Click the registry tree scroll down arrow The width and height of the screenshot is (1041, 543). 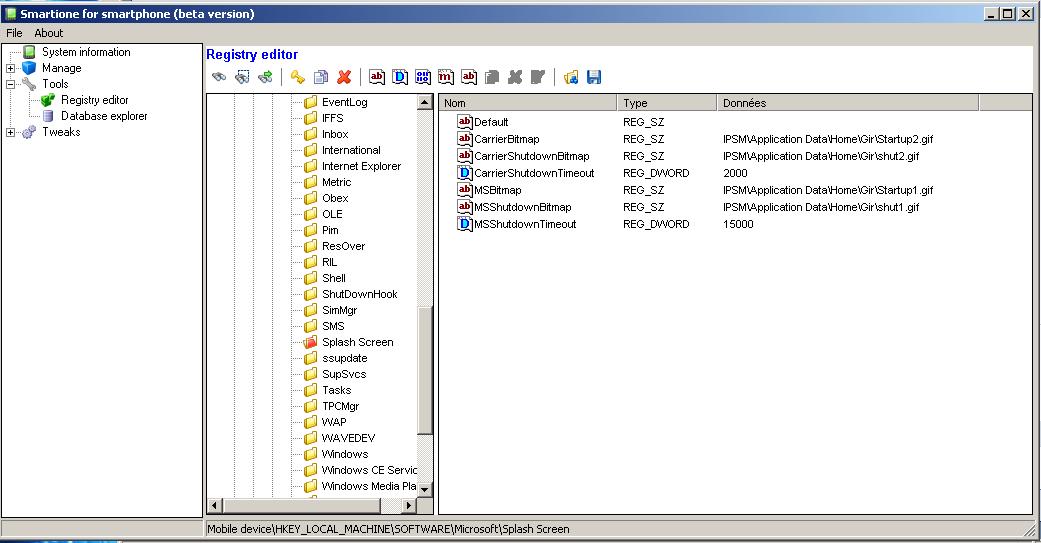point(425,489)
